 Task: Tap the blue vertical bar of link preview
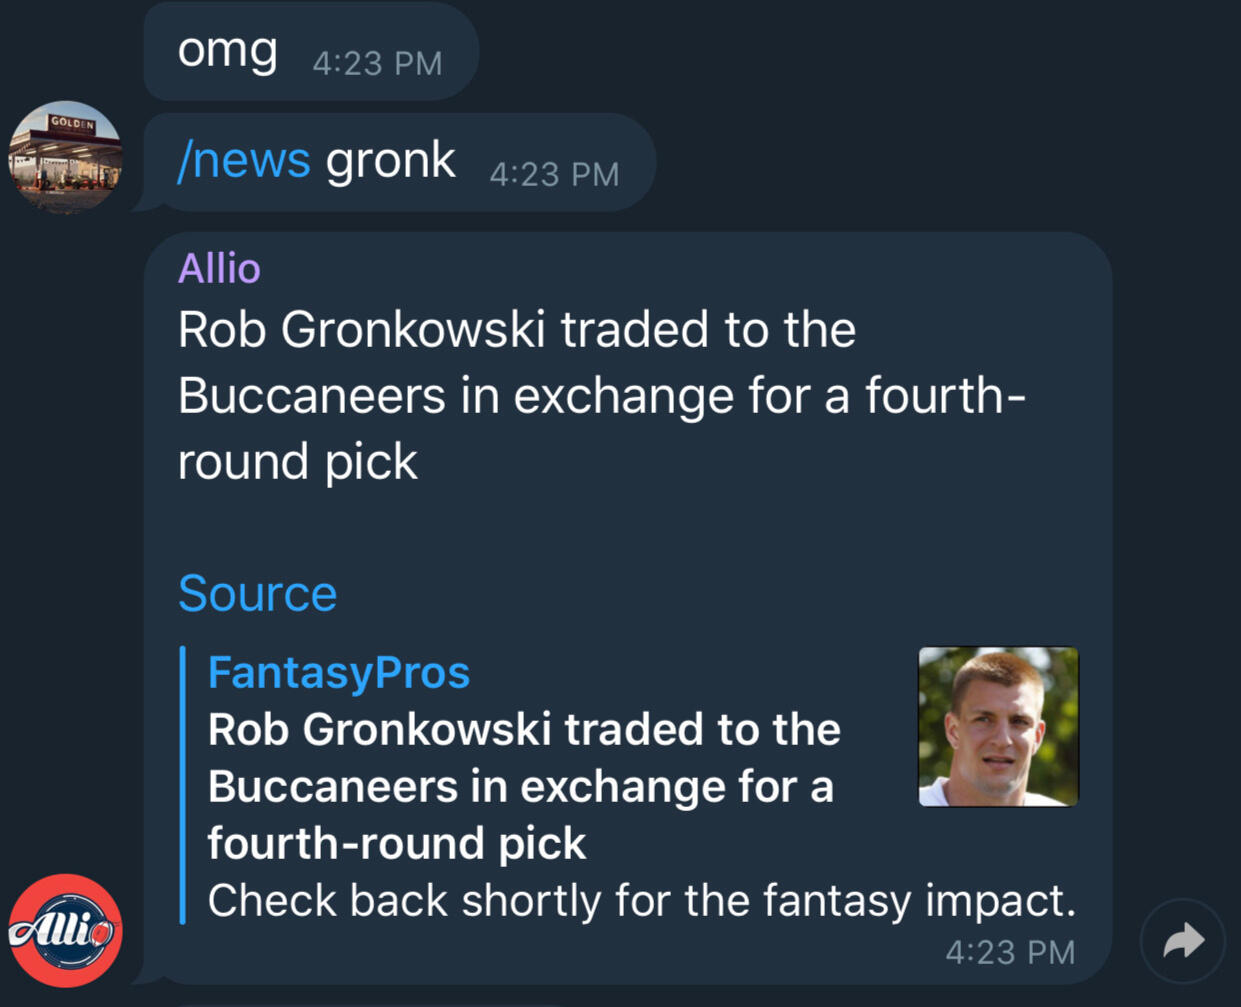[182, 786]
